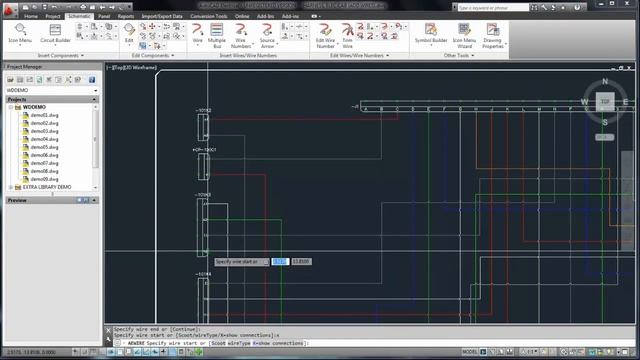Open the Project Manager help icon
The width and height of the screenshot is (640, 360).
click(x=92, y=80)
